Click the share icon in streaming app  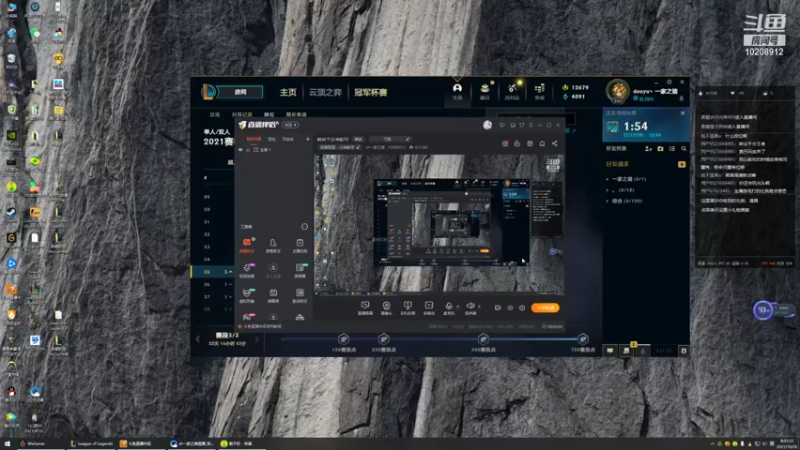pyautogui.click(x=555, y=143)
